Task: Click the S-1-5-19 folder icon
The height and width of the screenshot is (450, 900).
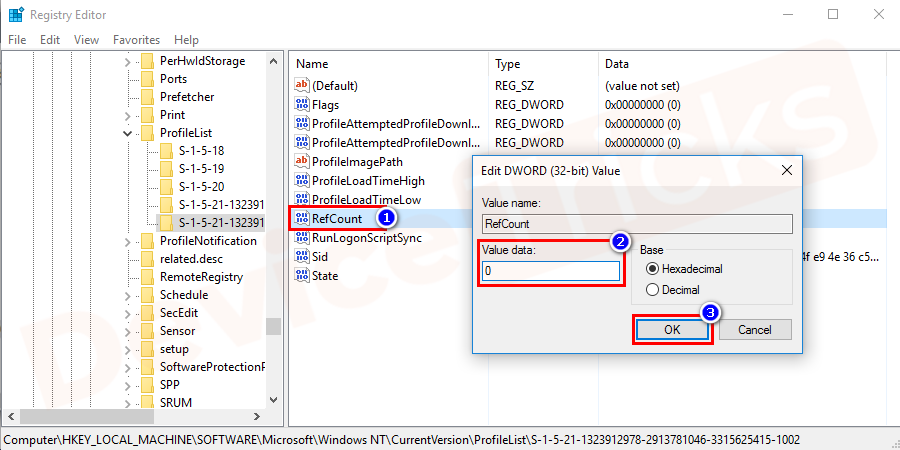Action: point(166,169)
